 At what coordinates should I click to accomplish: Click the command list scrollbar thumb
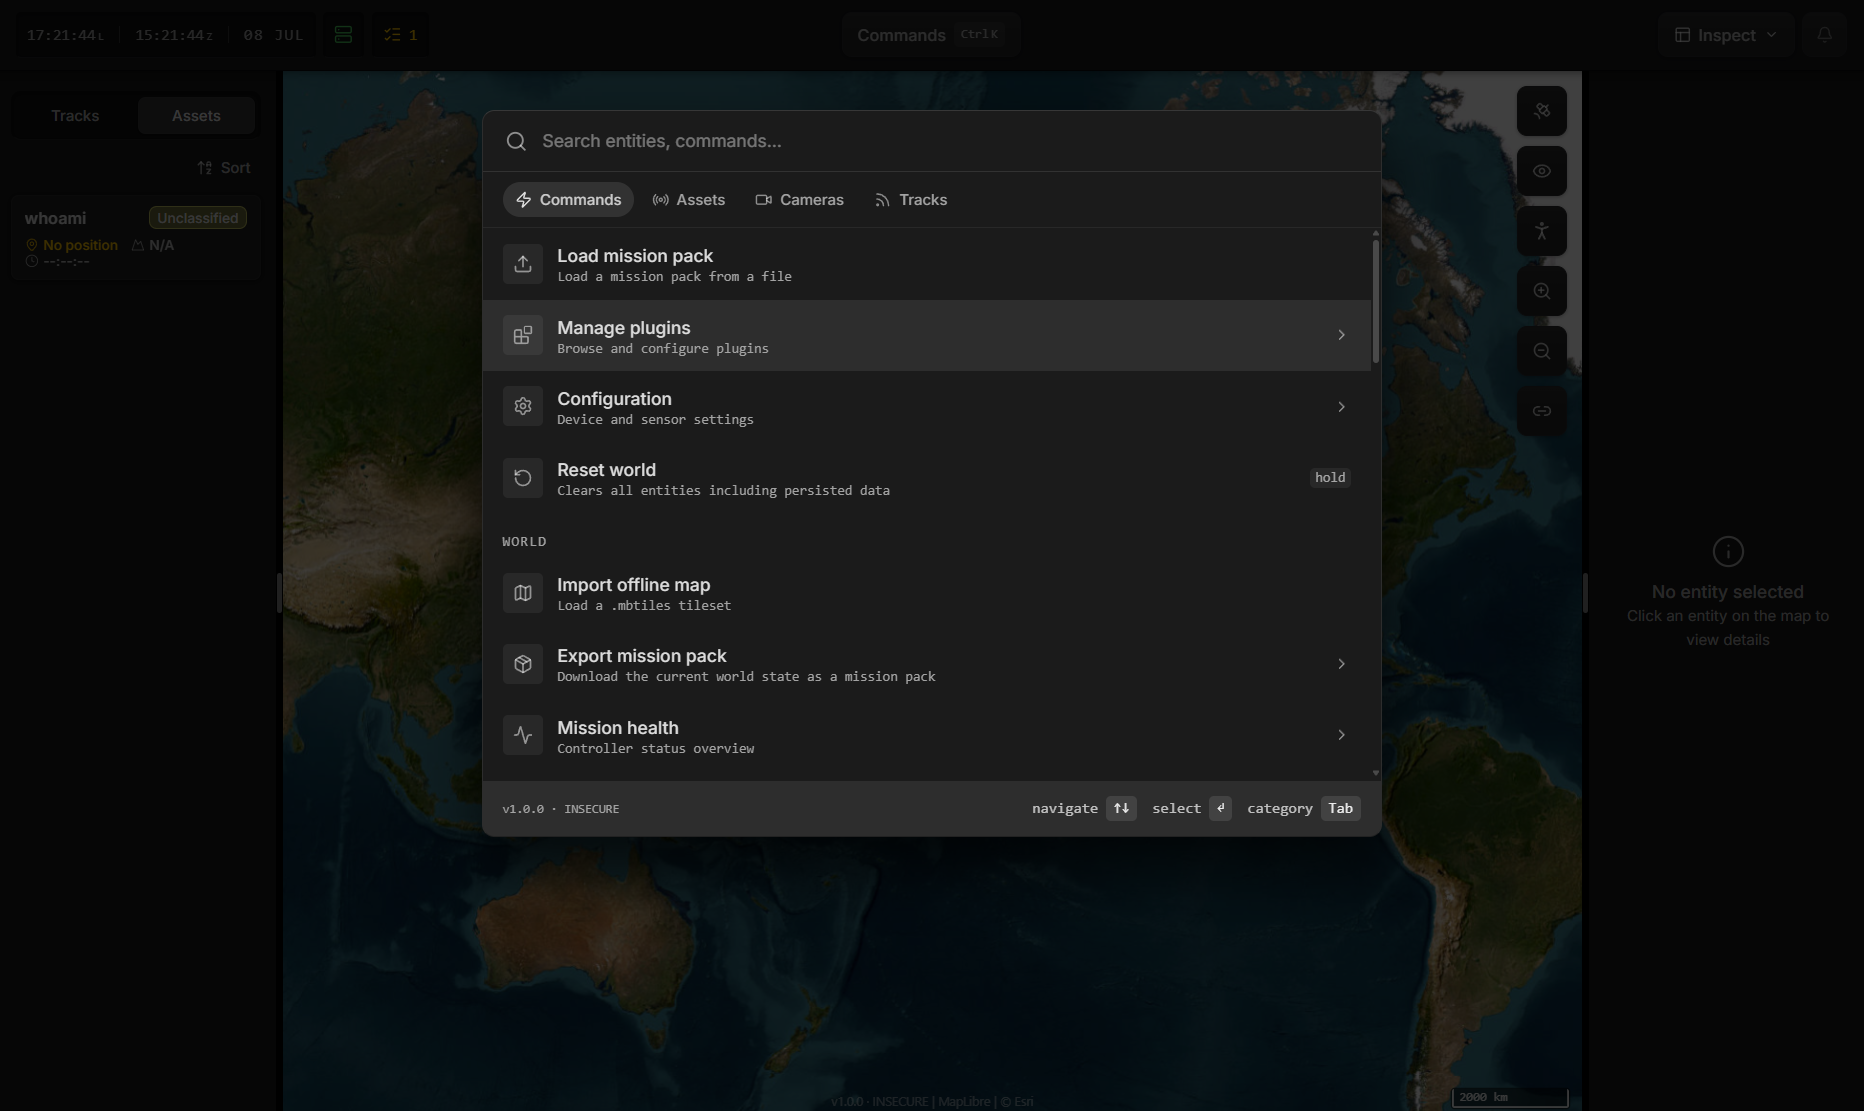(1376, 302)
